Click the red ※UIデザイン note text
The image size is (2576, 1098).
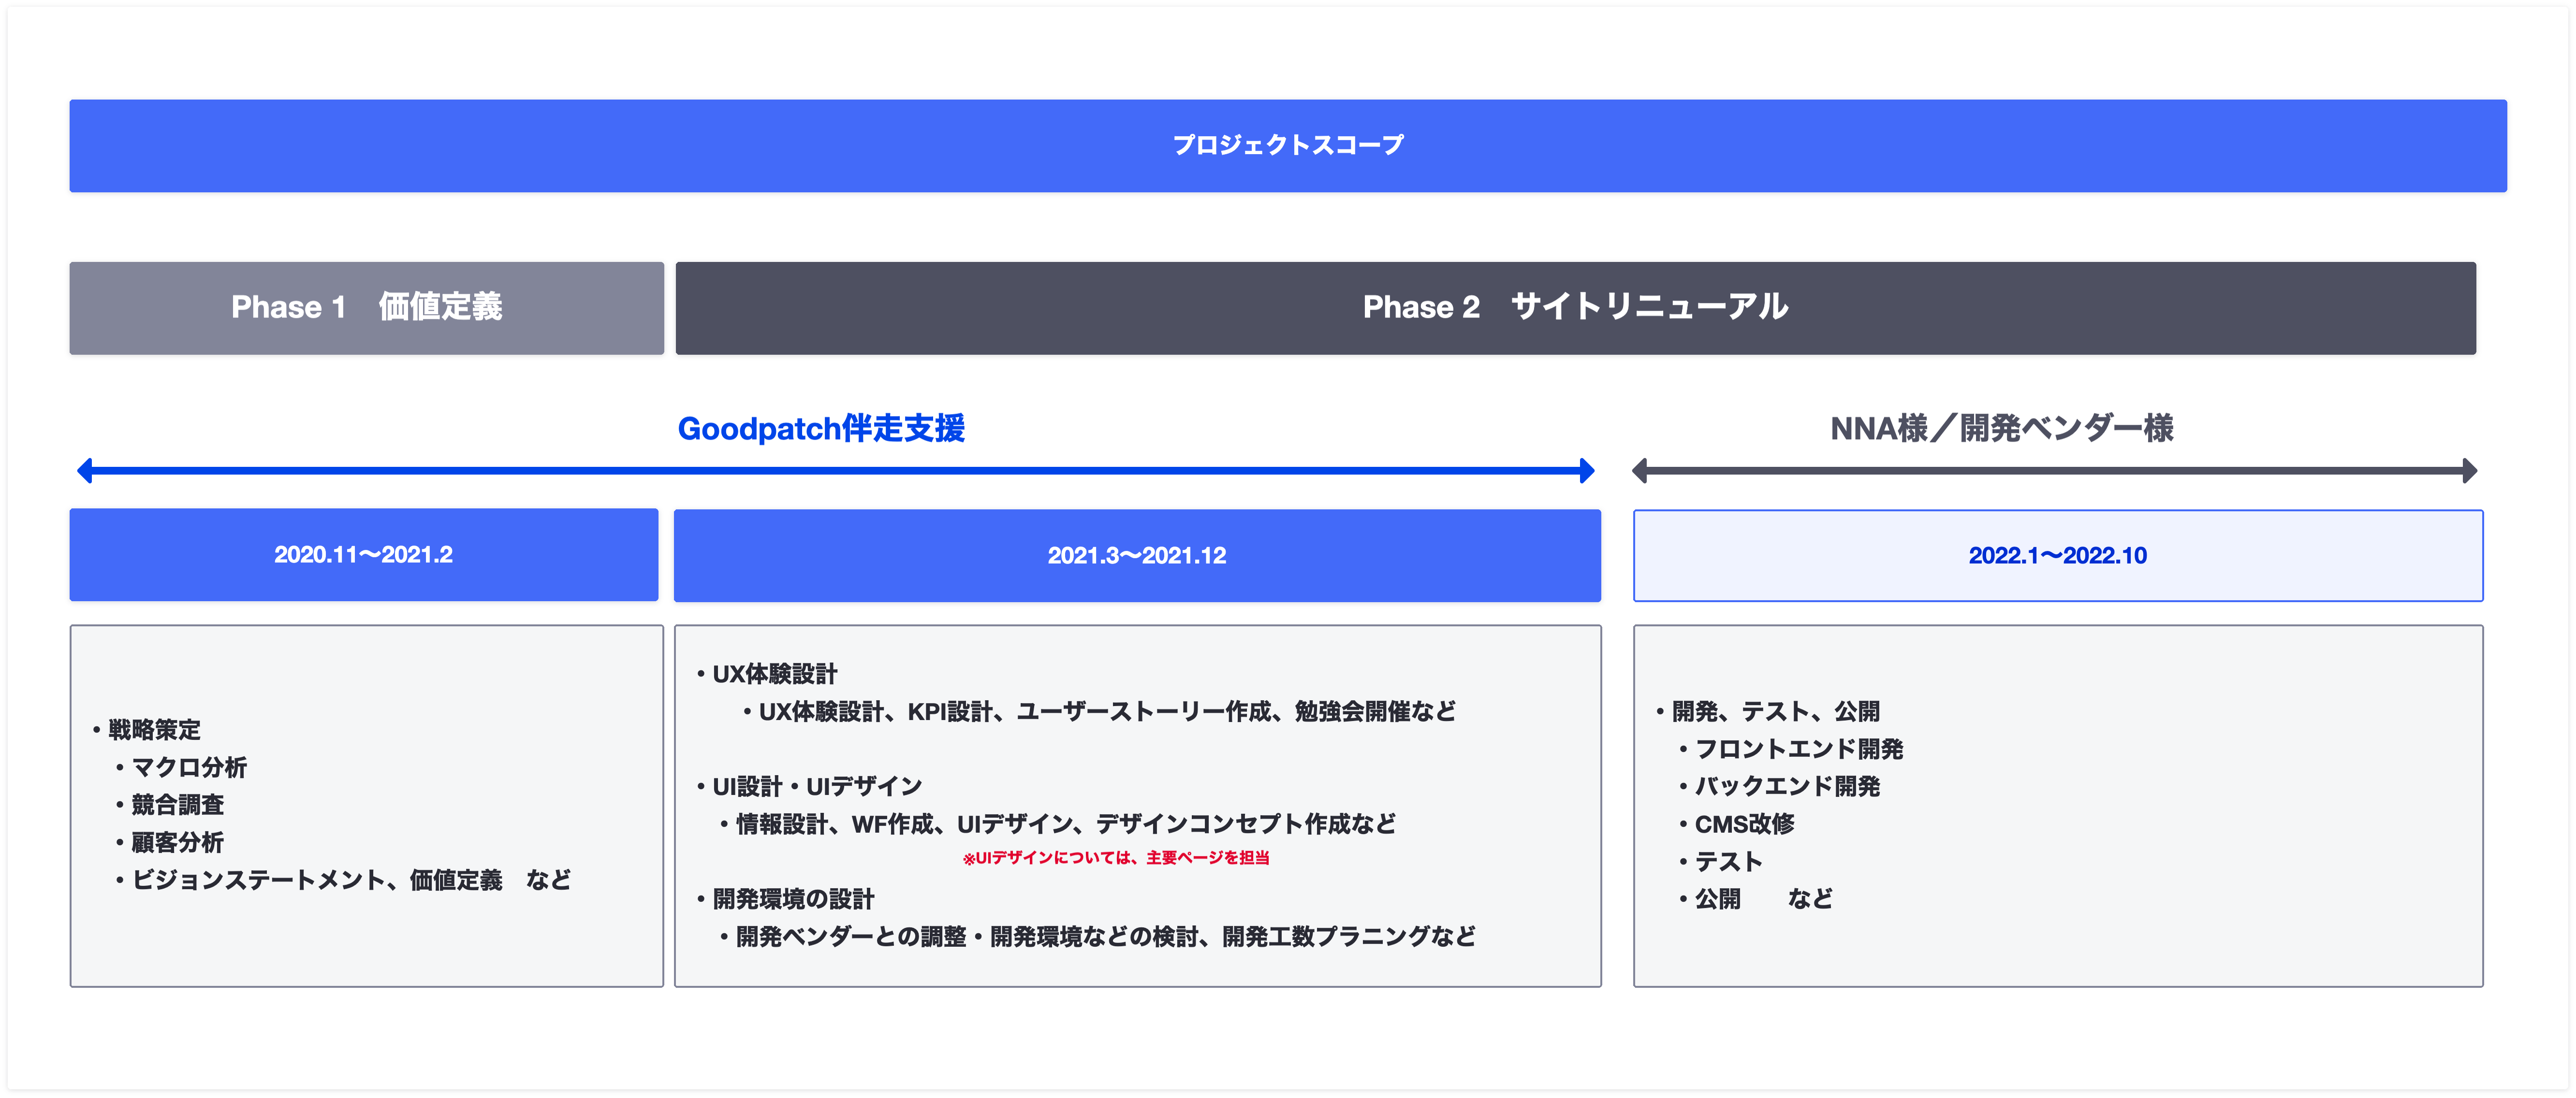pos(1116,858)
